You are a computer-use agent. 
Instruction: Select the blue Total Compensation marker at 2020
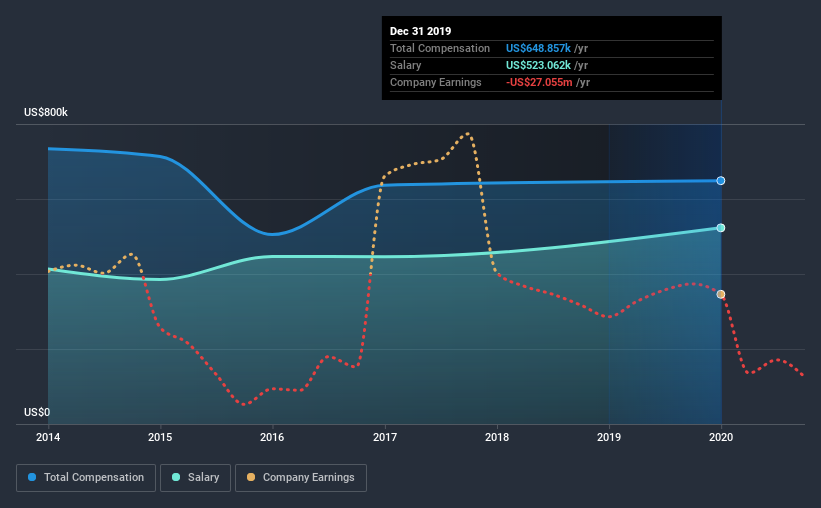pos(721,181)
